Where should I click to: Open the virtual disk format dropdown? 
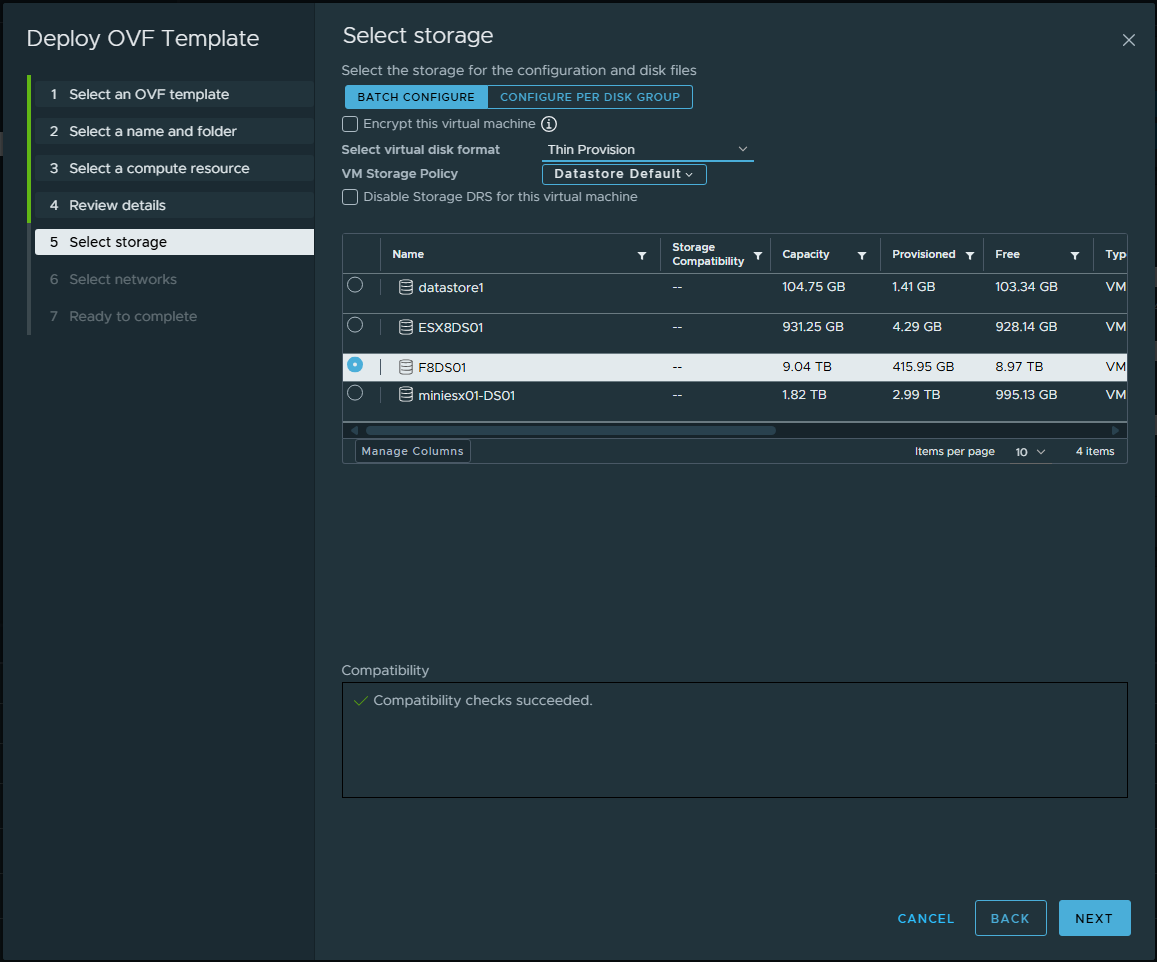pyautogui.click(x=647, y=149)
